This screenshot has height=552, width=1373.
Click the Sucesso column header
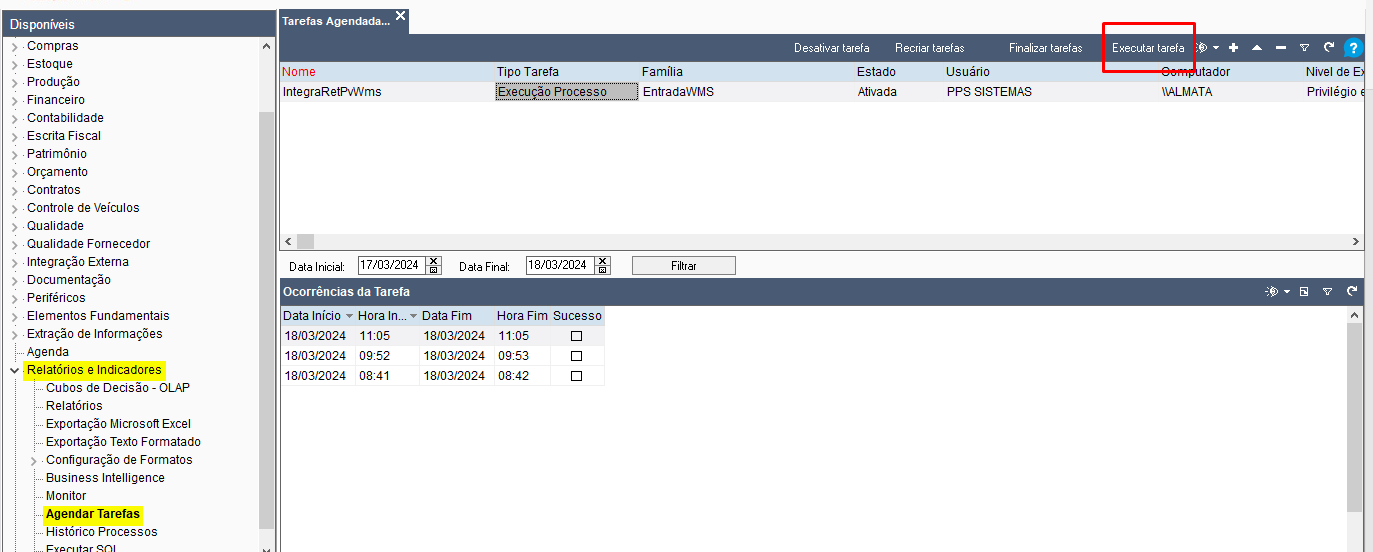pos(577,316)
